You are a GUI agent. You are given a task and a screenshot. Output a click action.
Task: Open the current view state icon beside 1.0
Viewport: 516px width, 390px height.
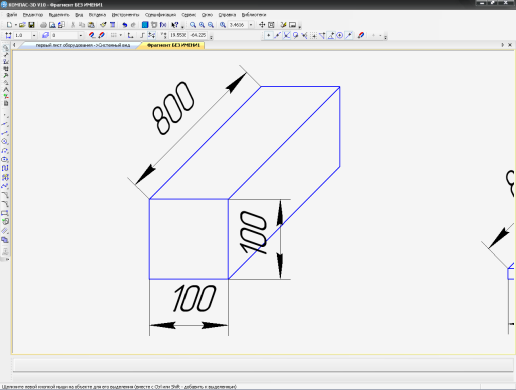(x=8, y=35)
